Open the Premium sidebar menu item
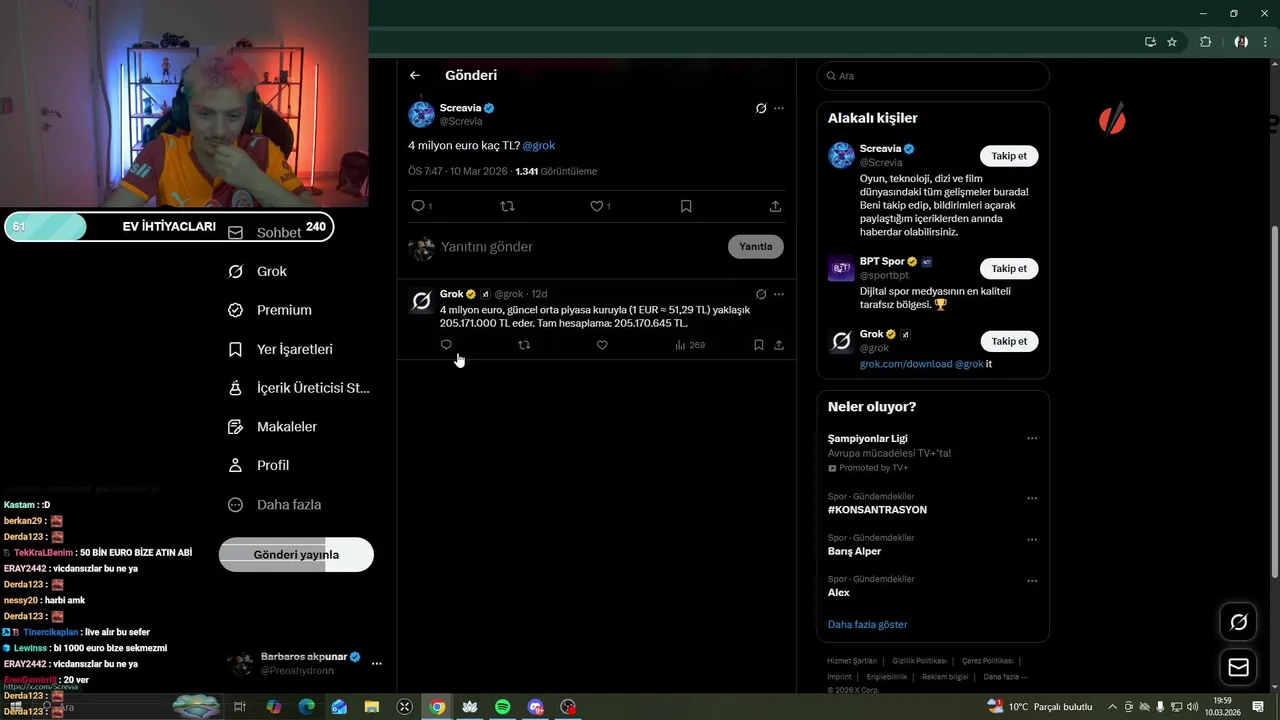Screen dimensions: 1280x720 (x=270, y=310)
